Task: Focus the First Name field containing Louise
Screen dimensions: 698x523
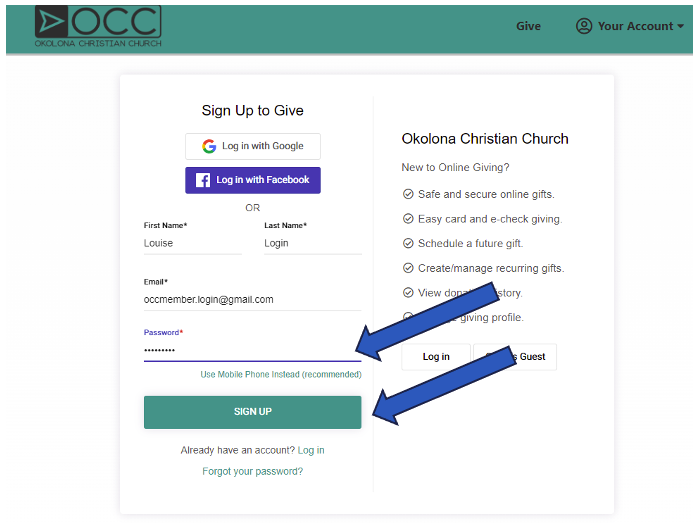Action: coord(193,243)
